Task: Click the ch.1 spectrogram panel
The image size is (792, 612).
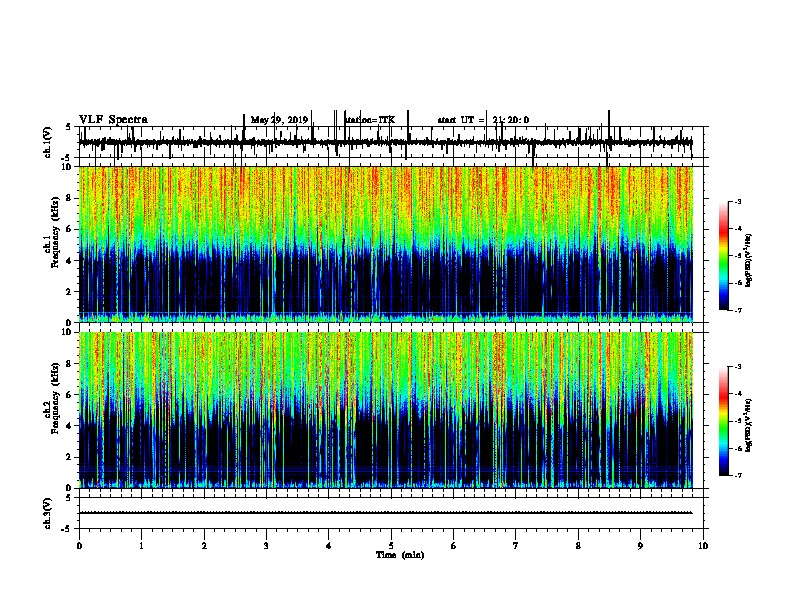Action: tap(386, 244)
